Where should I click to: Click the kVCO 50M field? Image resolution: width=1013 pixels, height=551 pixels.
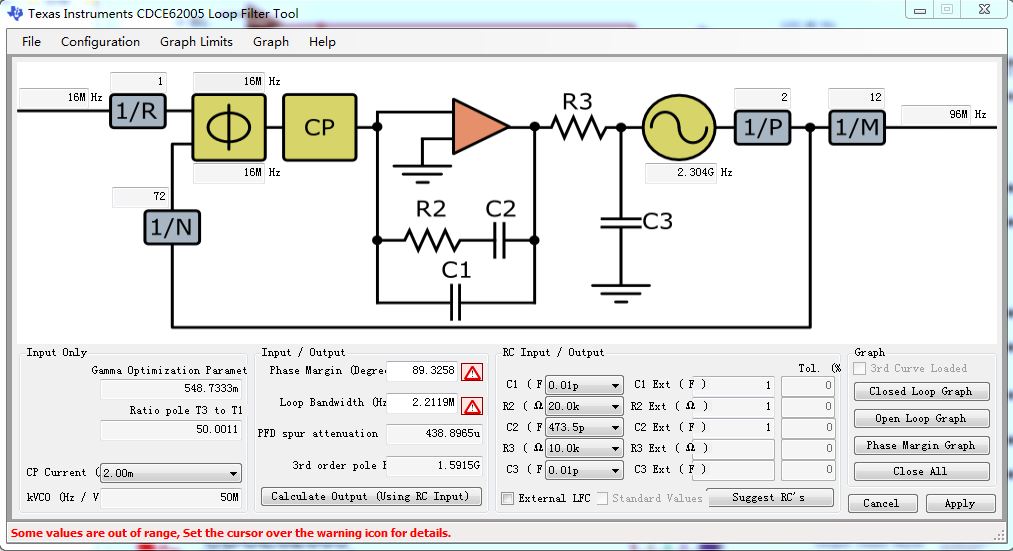(172, 497)
